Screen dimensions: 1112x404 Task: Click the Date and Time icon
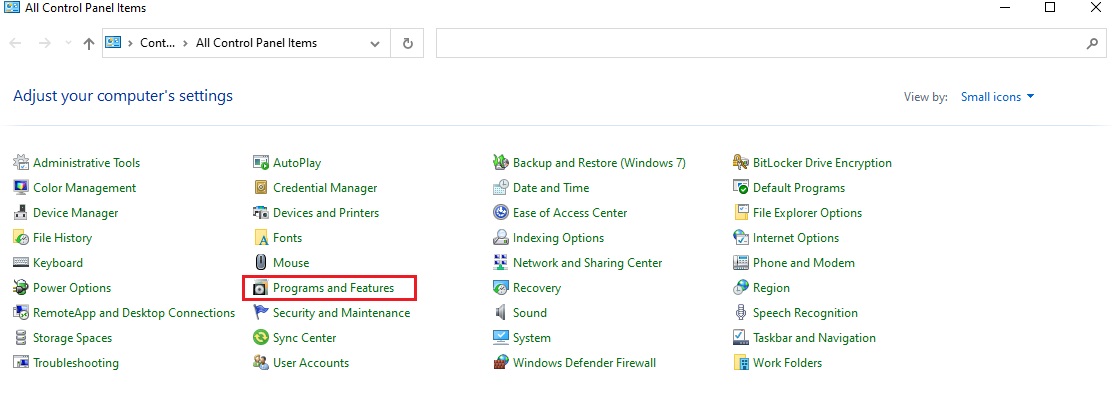[x=501, y=188]
